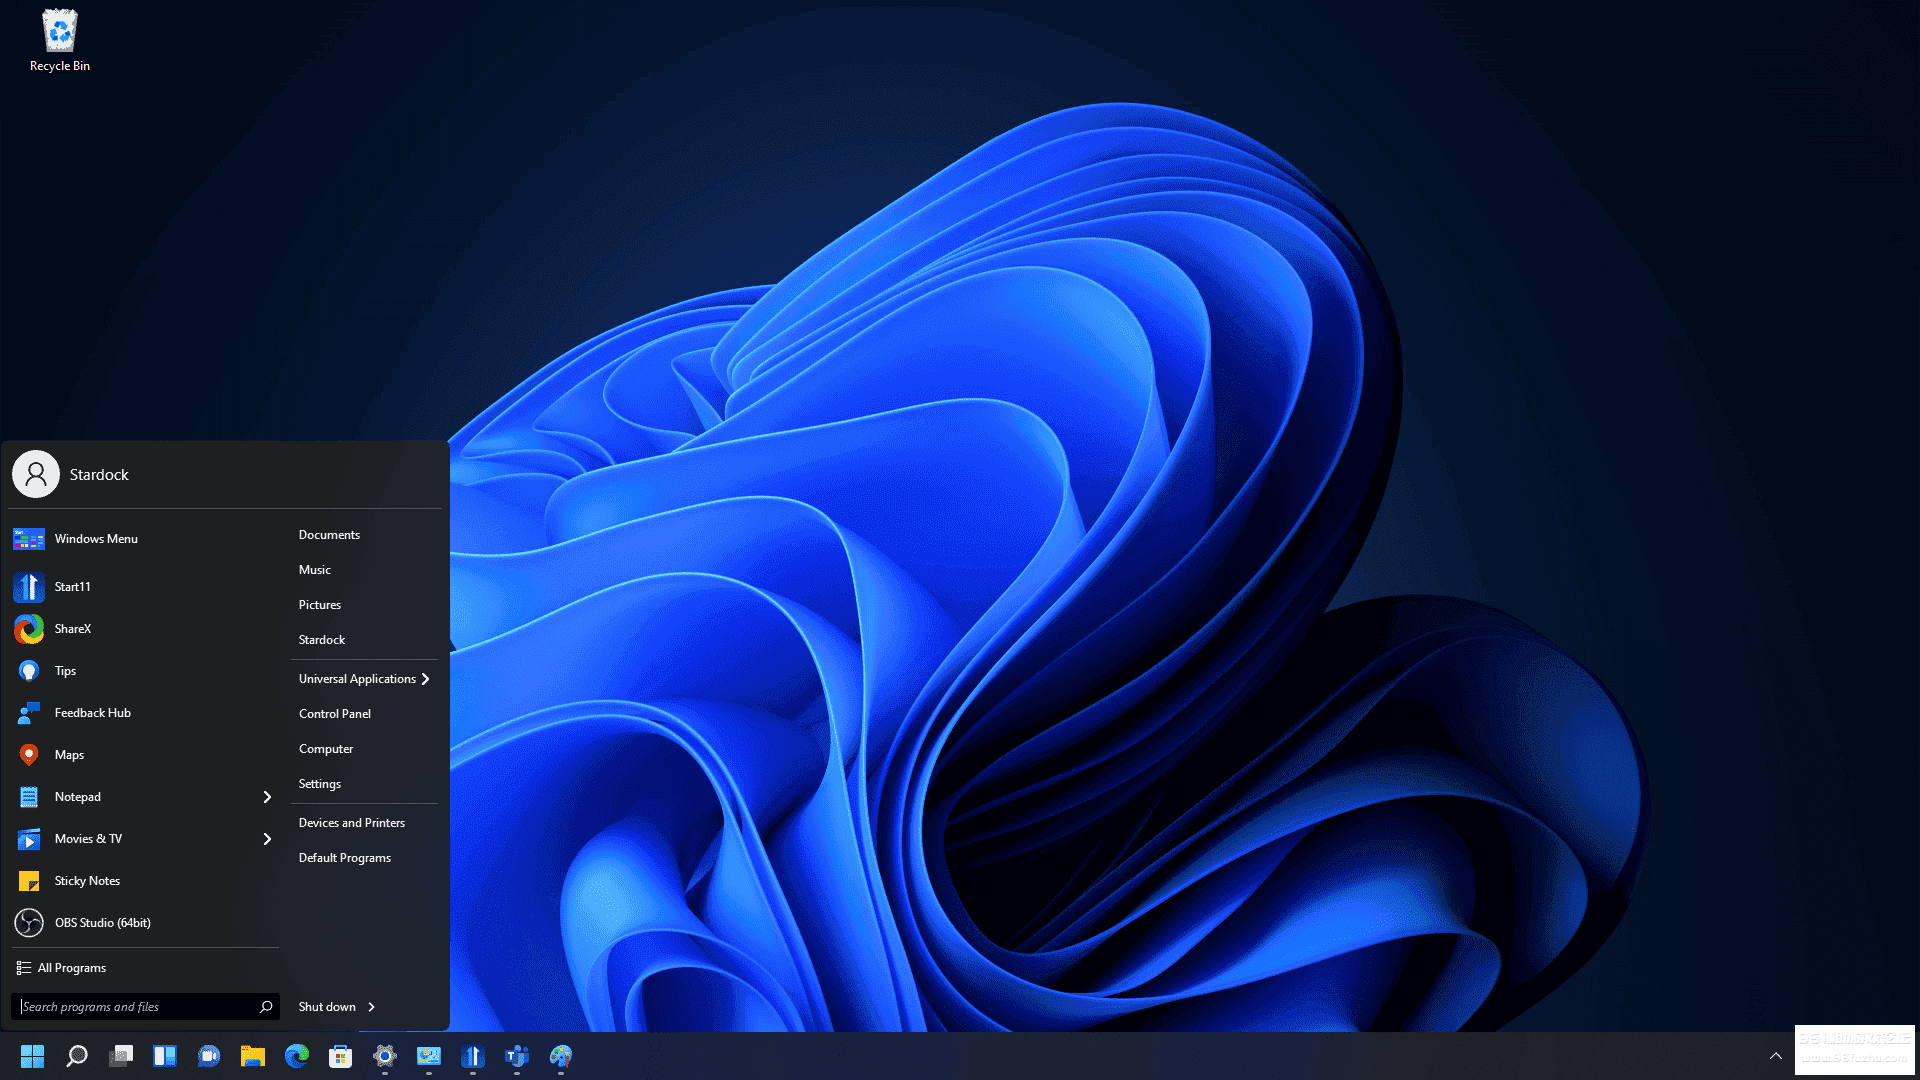Open Microsoft Store from the taskbar
1920x1080 pixels.
[341, 1056]
